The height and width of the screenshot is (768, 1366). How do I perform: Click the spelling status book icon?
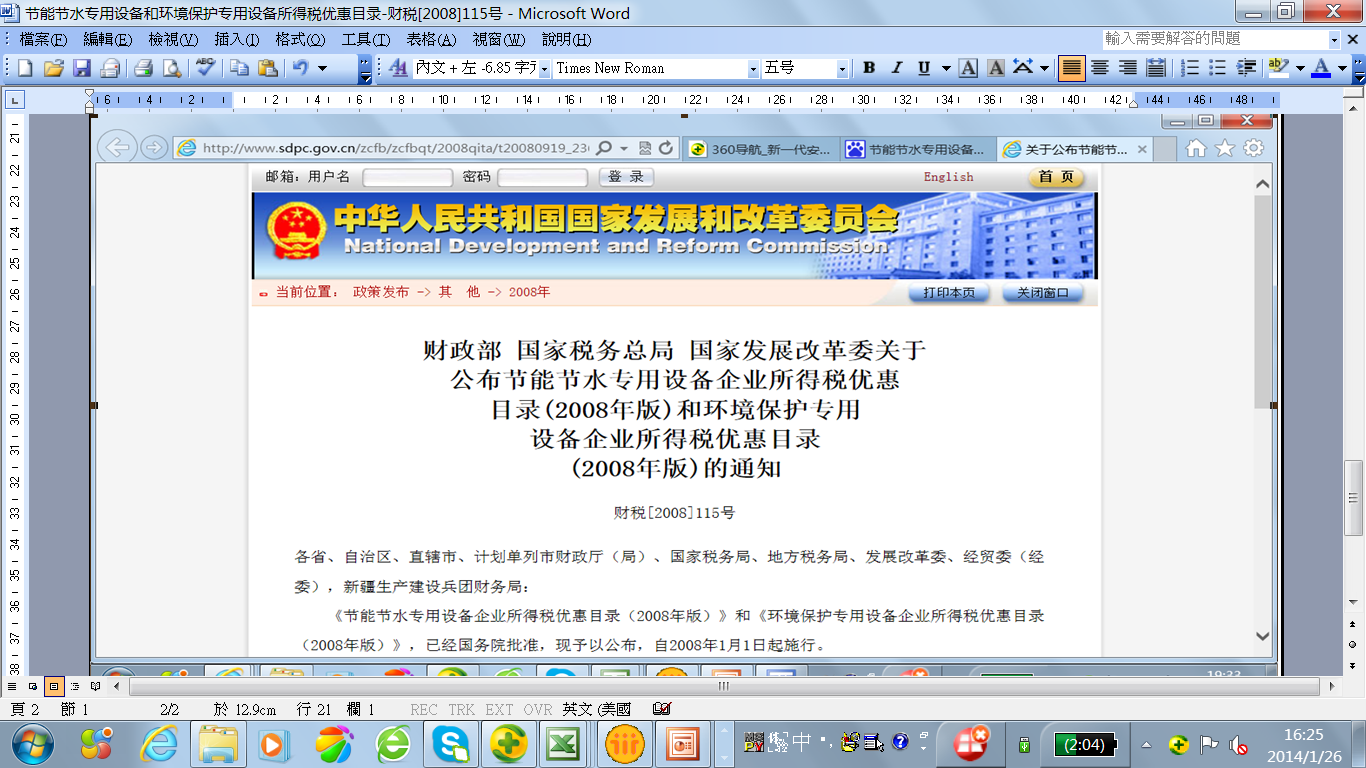[x=661, y=709]
